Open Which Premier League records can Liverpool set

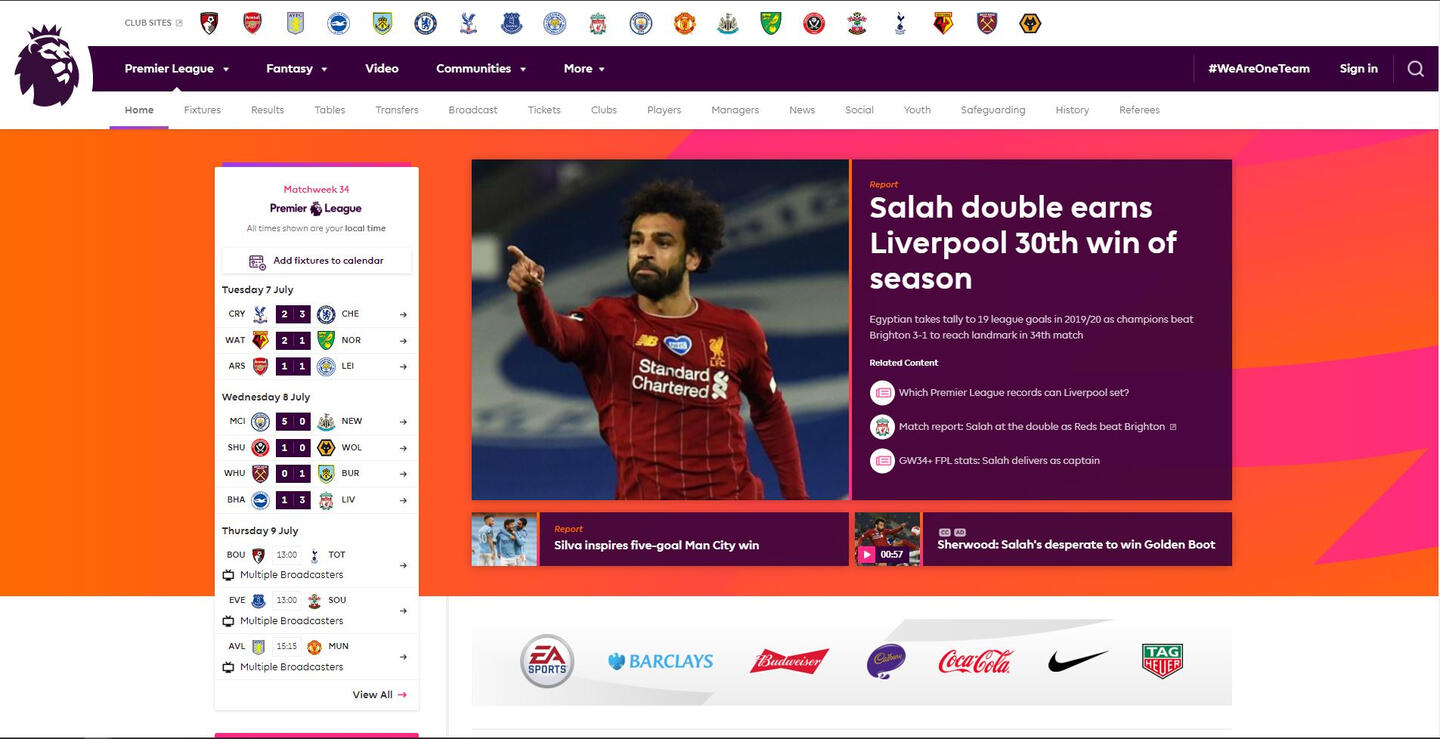pyautogui.click(x=1014, y=393)
